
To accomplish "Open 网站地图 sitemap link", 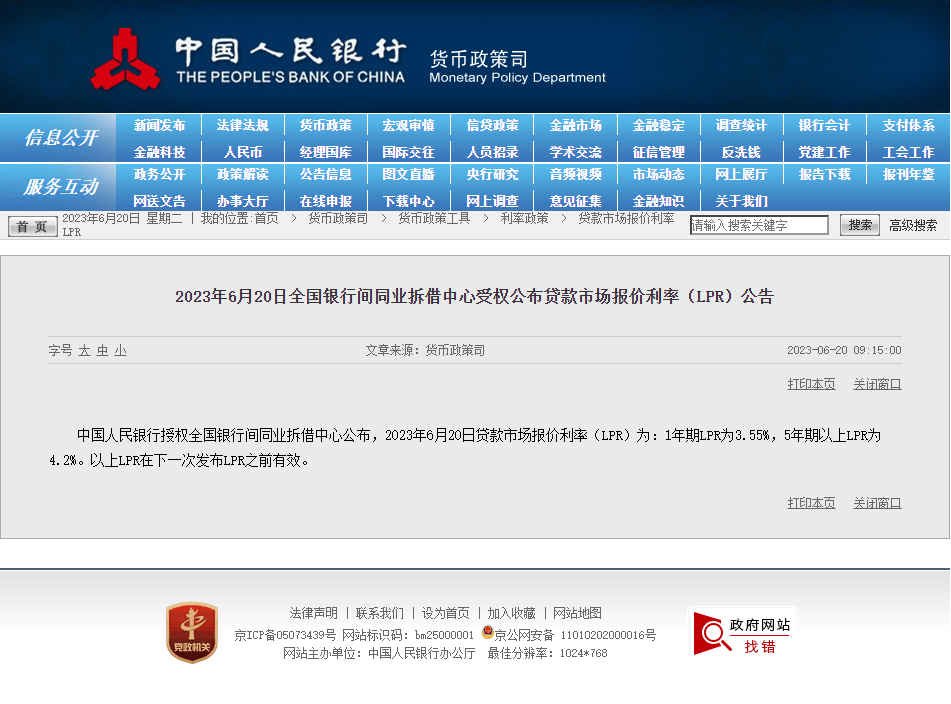I will [577, 613].
